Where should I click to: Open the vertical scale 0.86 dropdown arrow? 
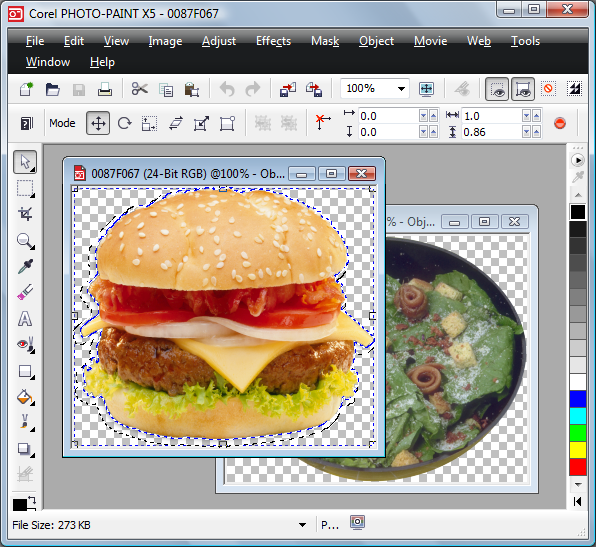[526, 132]
